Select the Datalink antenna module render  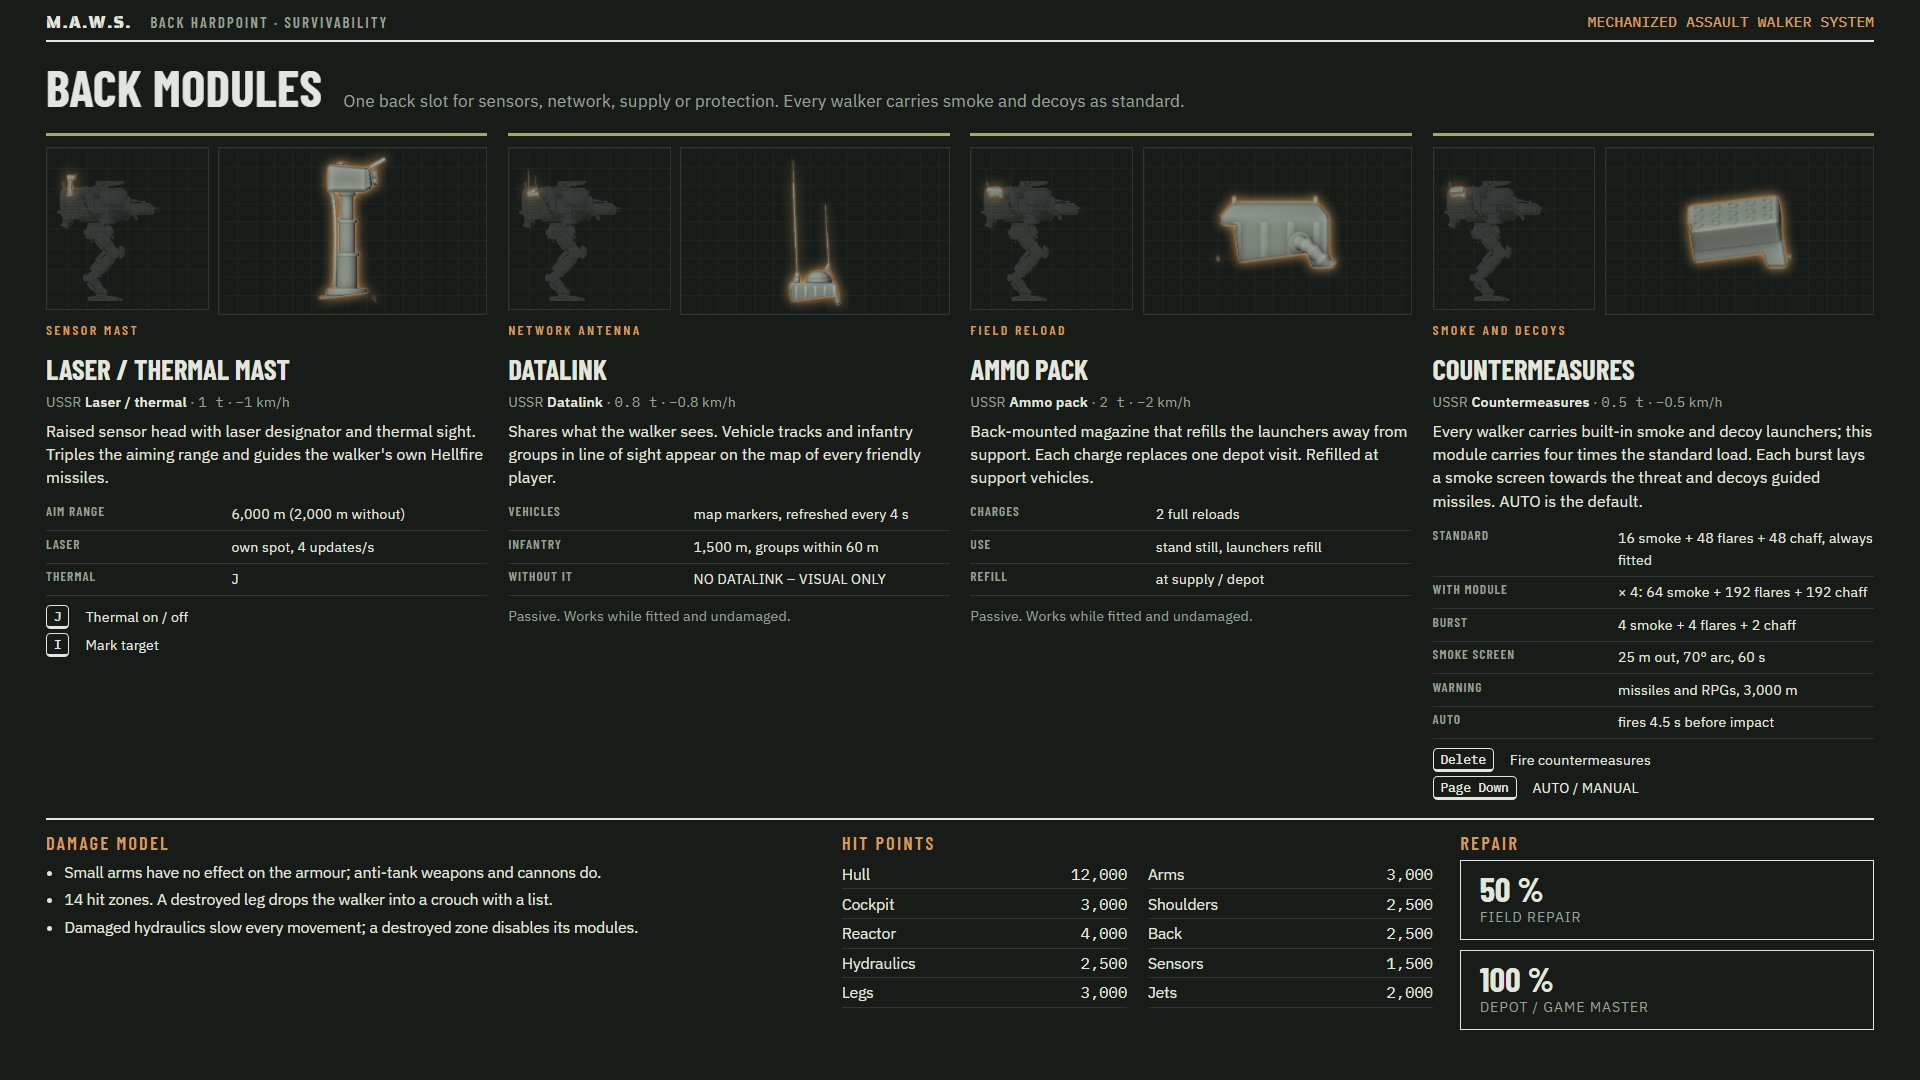click(x=814, y=231)
